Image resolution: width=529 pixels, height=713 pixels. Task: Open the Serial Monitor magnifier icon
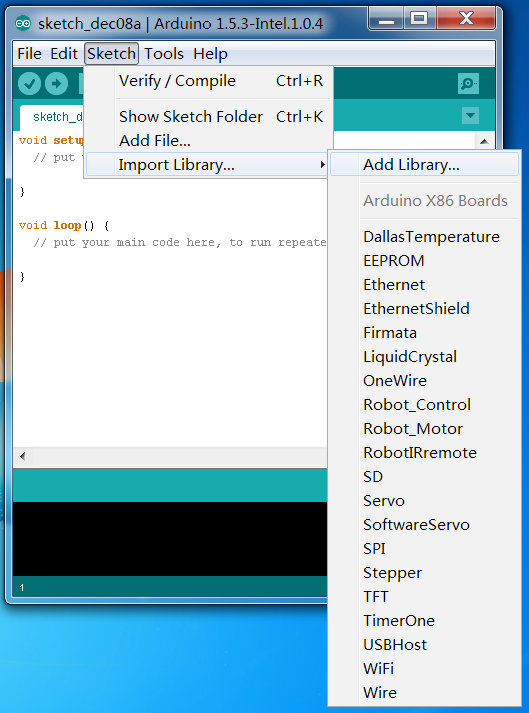tap(468, 84)
